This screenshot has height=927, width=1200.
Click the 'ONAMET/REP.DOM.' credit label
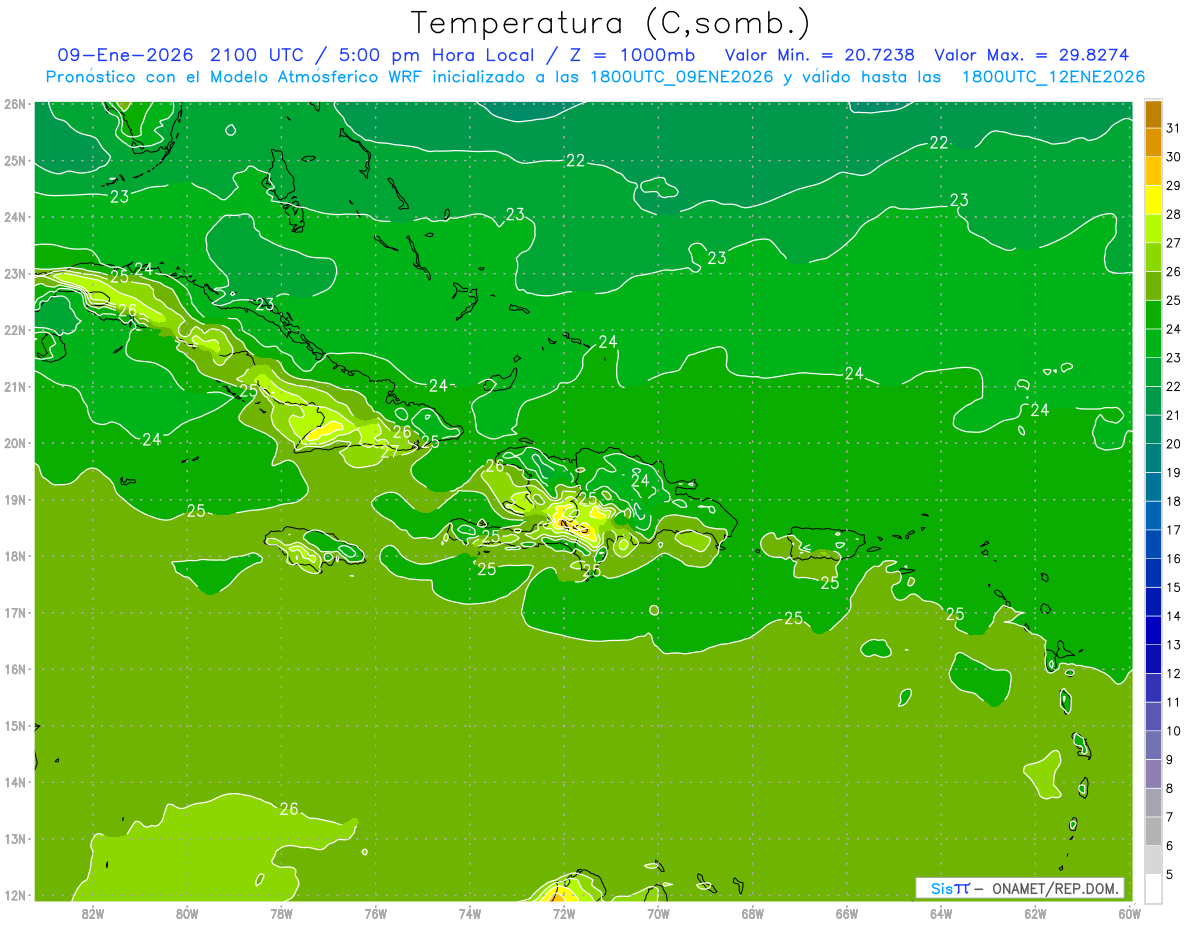(1057, 888)
